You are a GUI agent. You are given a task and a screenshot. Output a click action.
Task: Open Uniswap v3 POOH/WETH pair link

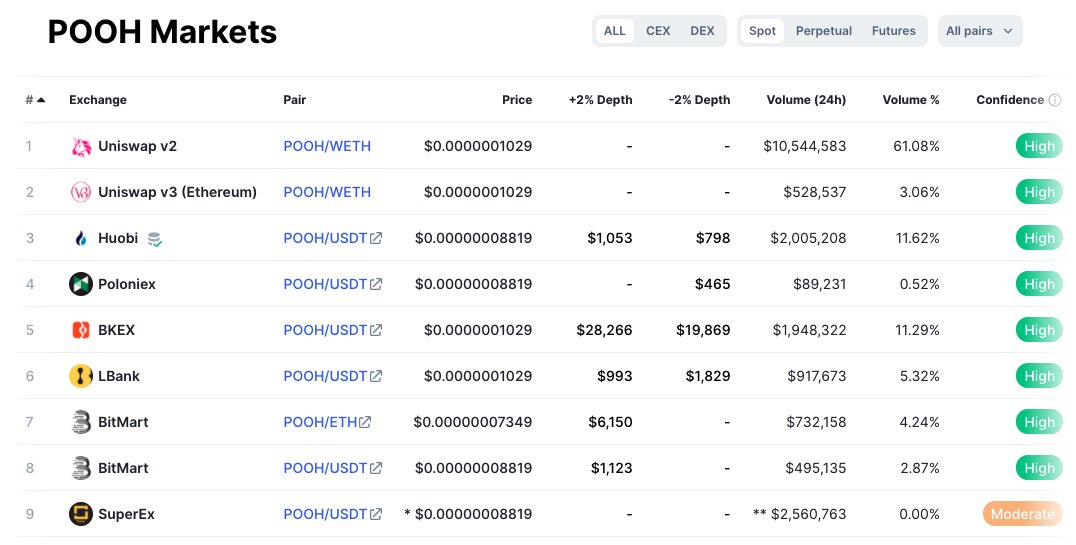click(327, 192)
